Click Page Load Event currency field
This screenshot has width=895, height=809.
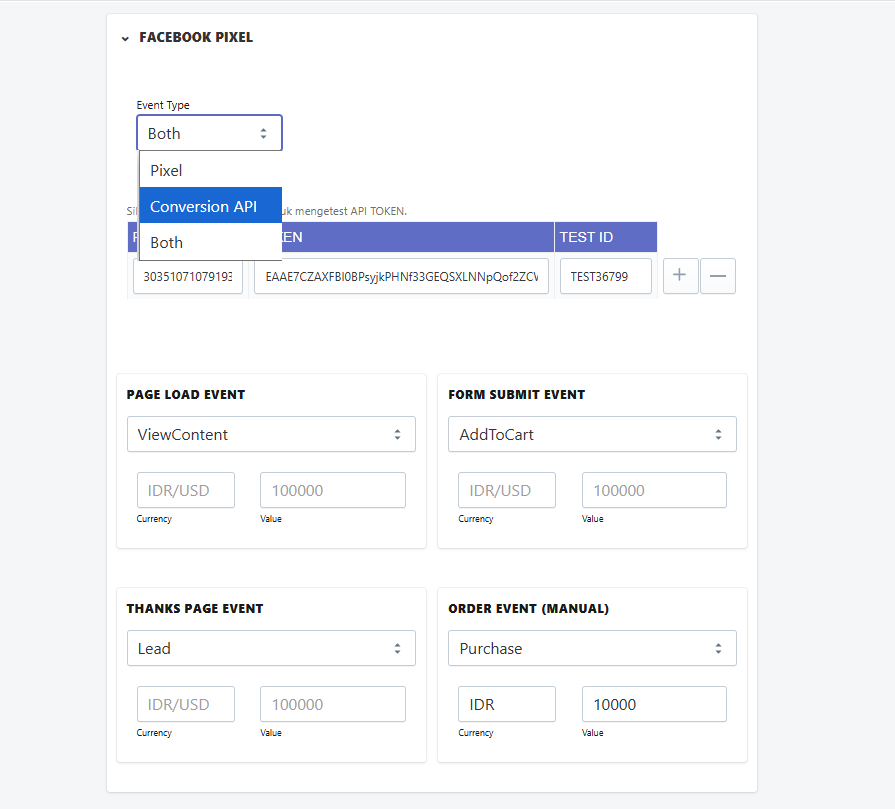[x=186, y=490]
